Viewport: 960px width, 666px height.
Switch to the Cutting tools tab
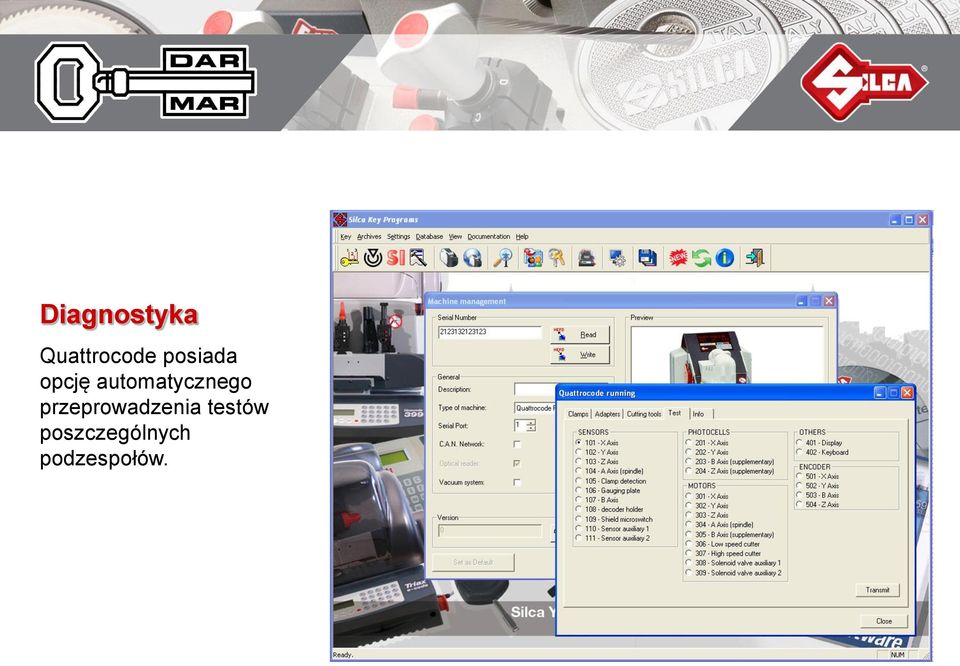[x=644, y=414]
